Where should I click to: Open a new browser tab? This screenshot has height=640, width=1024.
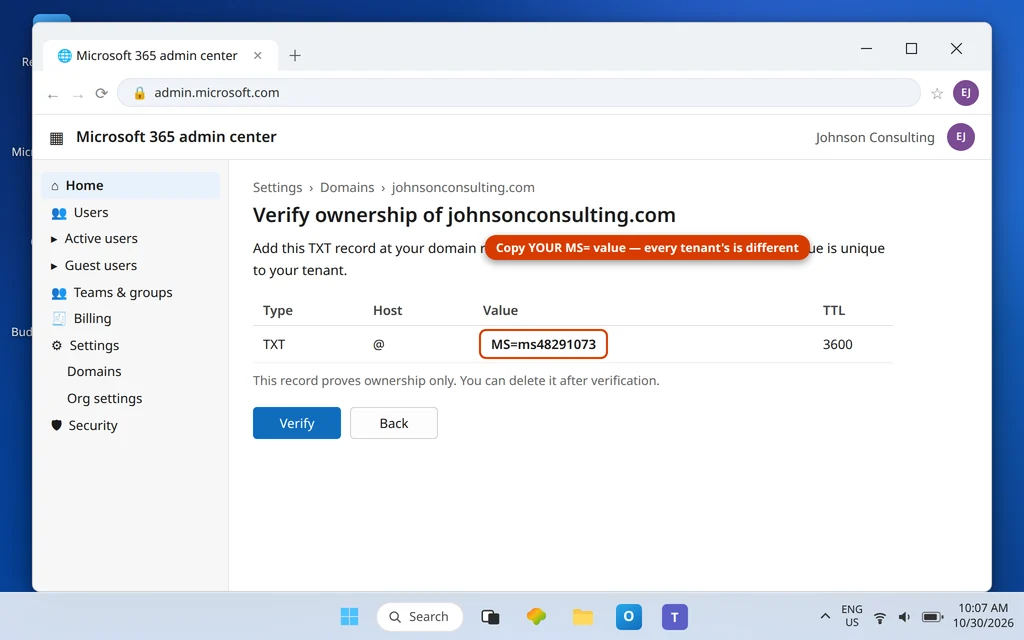tap(295, 56)
